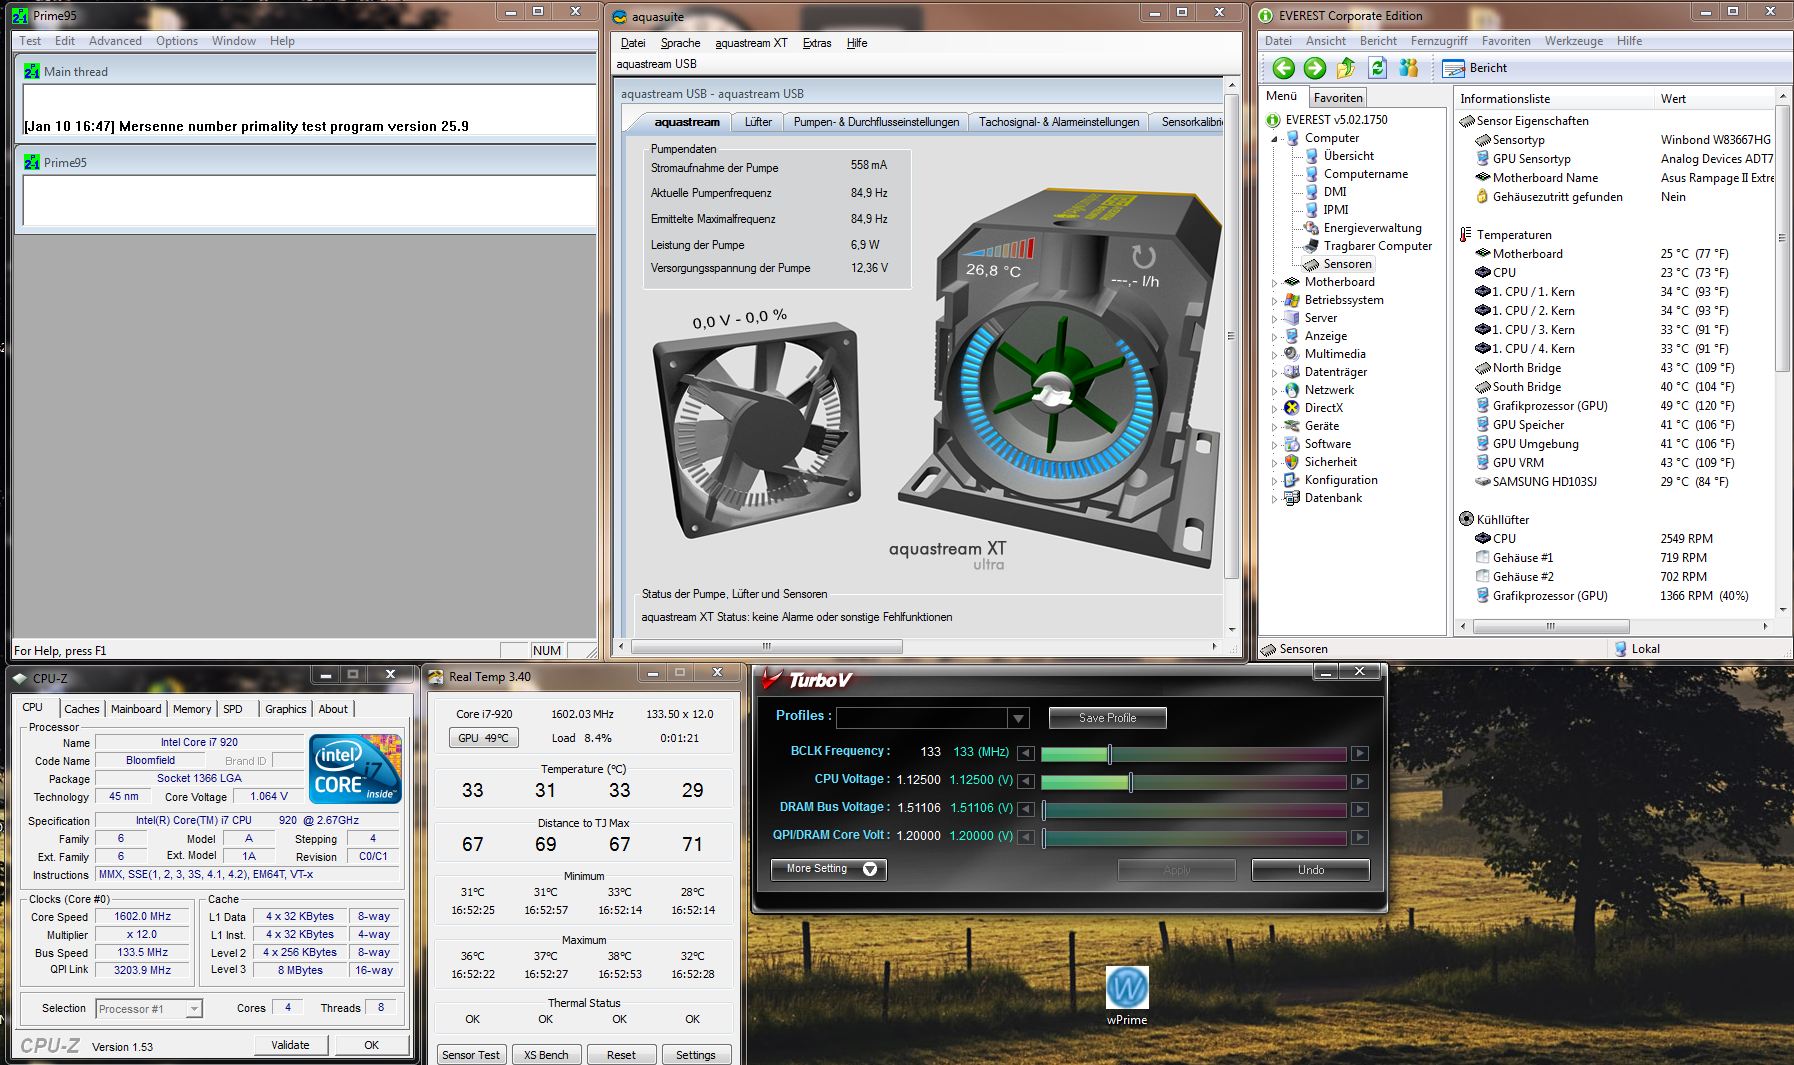
Task: Expand the More Setting panel in TurboV
Action: click(x=829, y=869)
